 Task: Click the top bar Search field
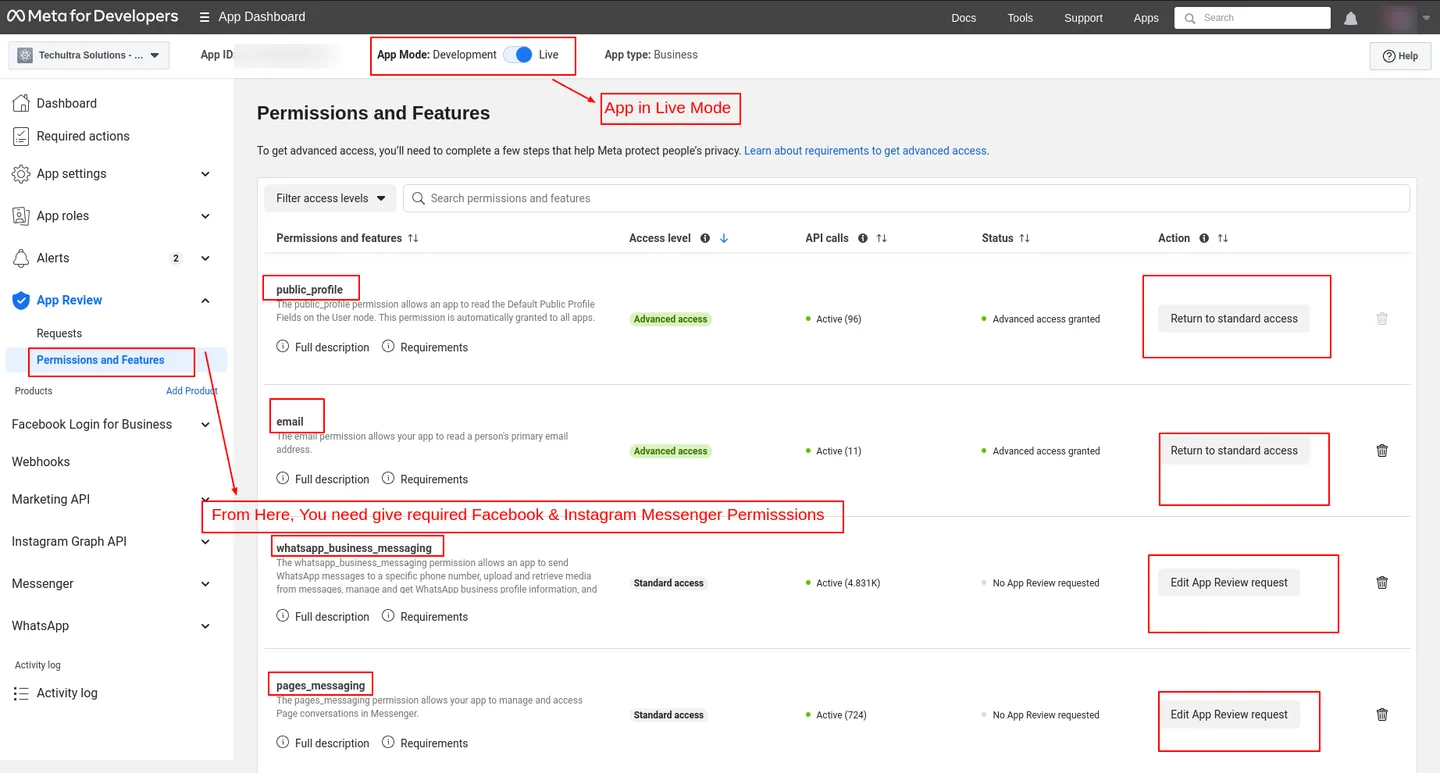tap(1253, 18)
